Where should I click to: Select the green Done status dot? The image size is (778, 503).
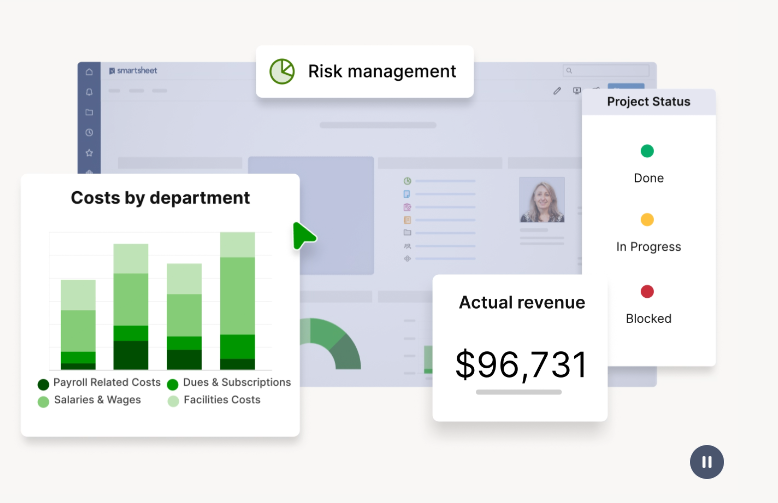[647, 151]
